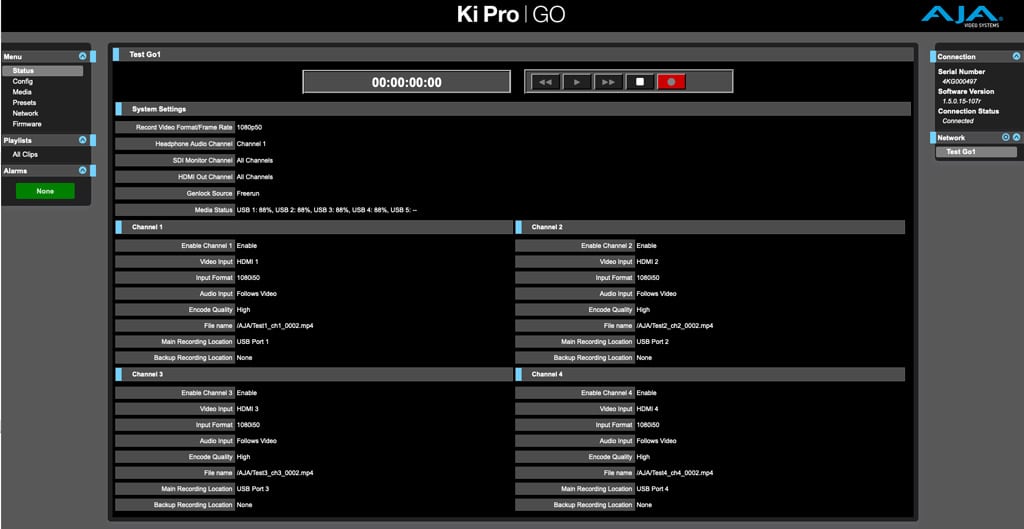This screenshot has width=1024, height=529.
Task: Click the Fast Forward button
Action: coord(608,82)
